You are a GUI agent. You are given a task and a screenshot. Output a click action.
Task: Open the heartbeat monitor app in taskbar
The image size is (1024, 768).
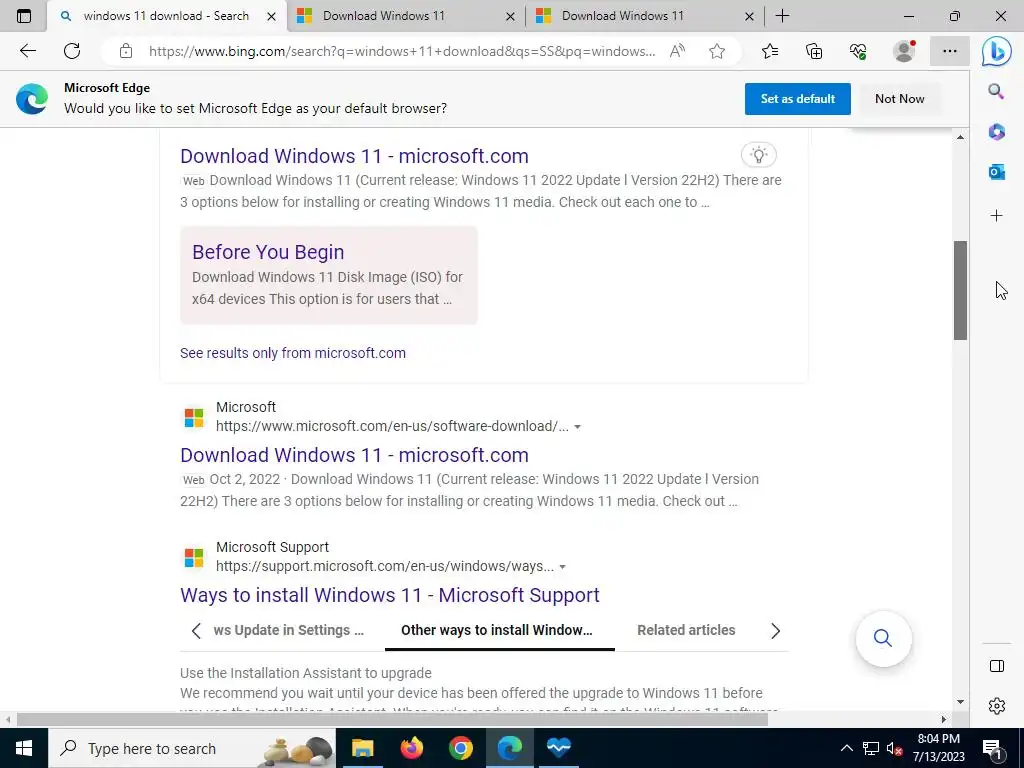(x=558, y=748)
